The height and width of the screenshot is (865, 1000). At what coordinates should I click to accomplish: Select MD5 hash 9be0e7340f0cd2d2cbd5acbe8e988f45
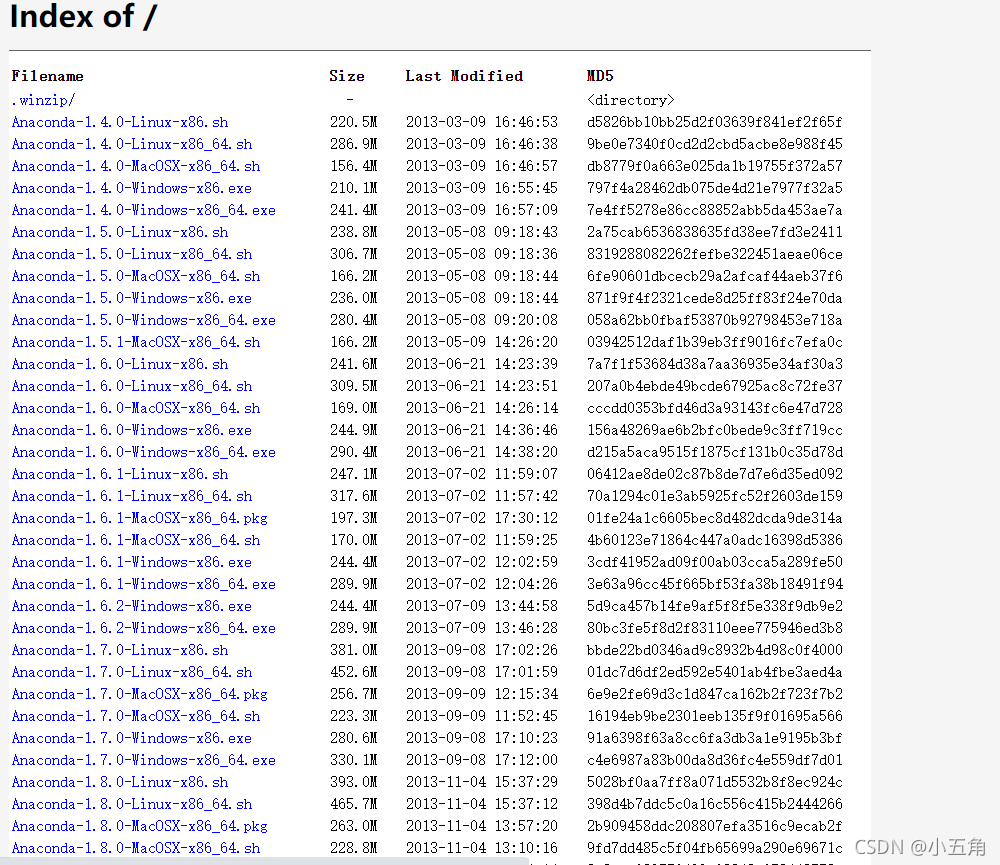click(x=715, y=144)
